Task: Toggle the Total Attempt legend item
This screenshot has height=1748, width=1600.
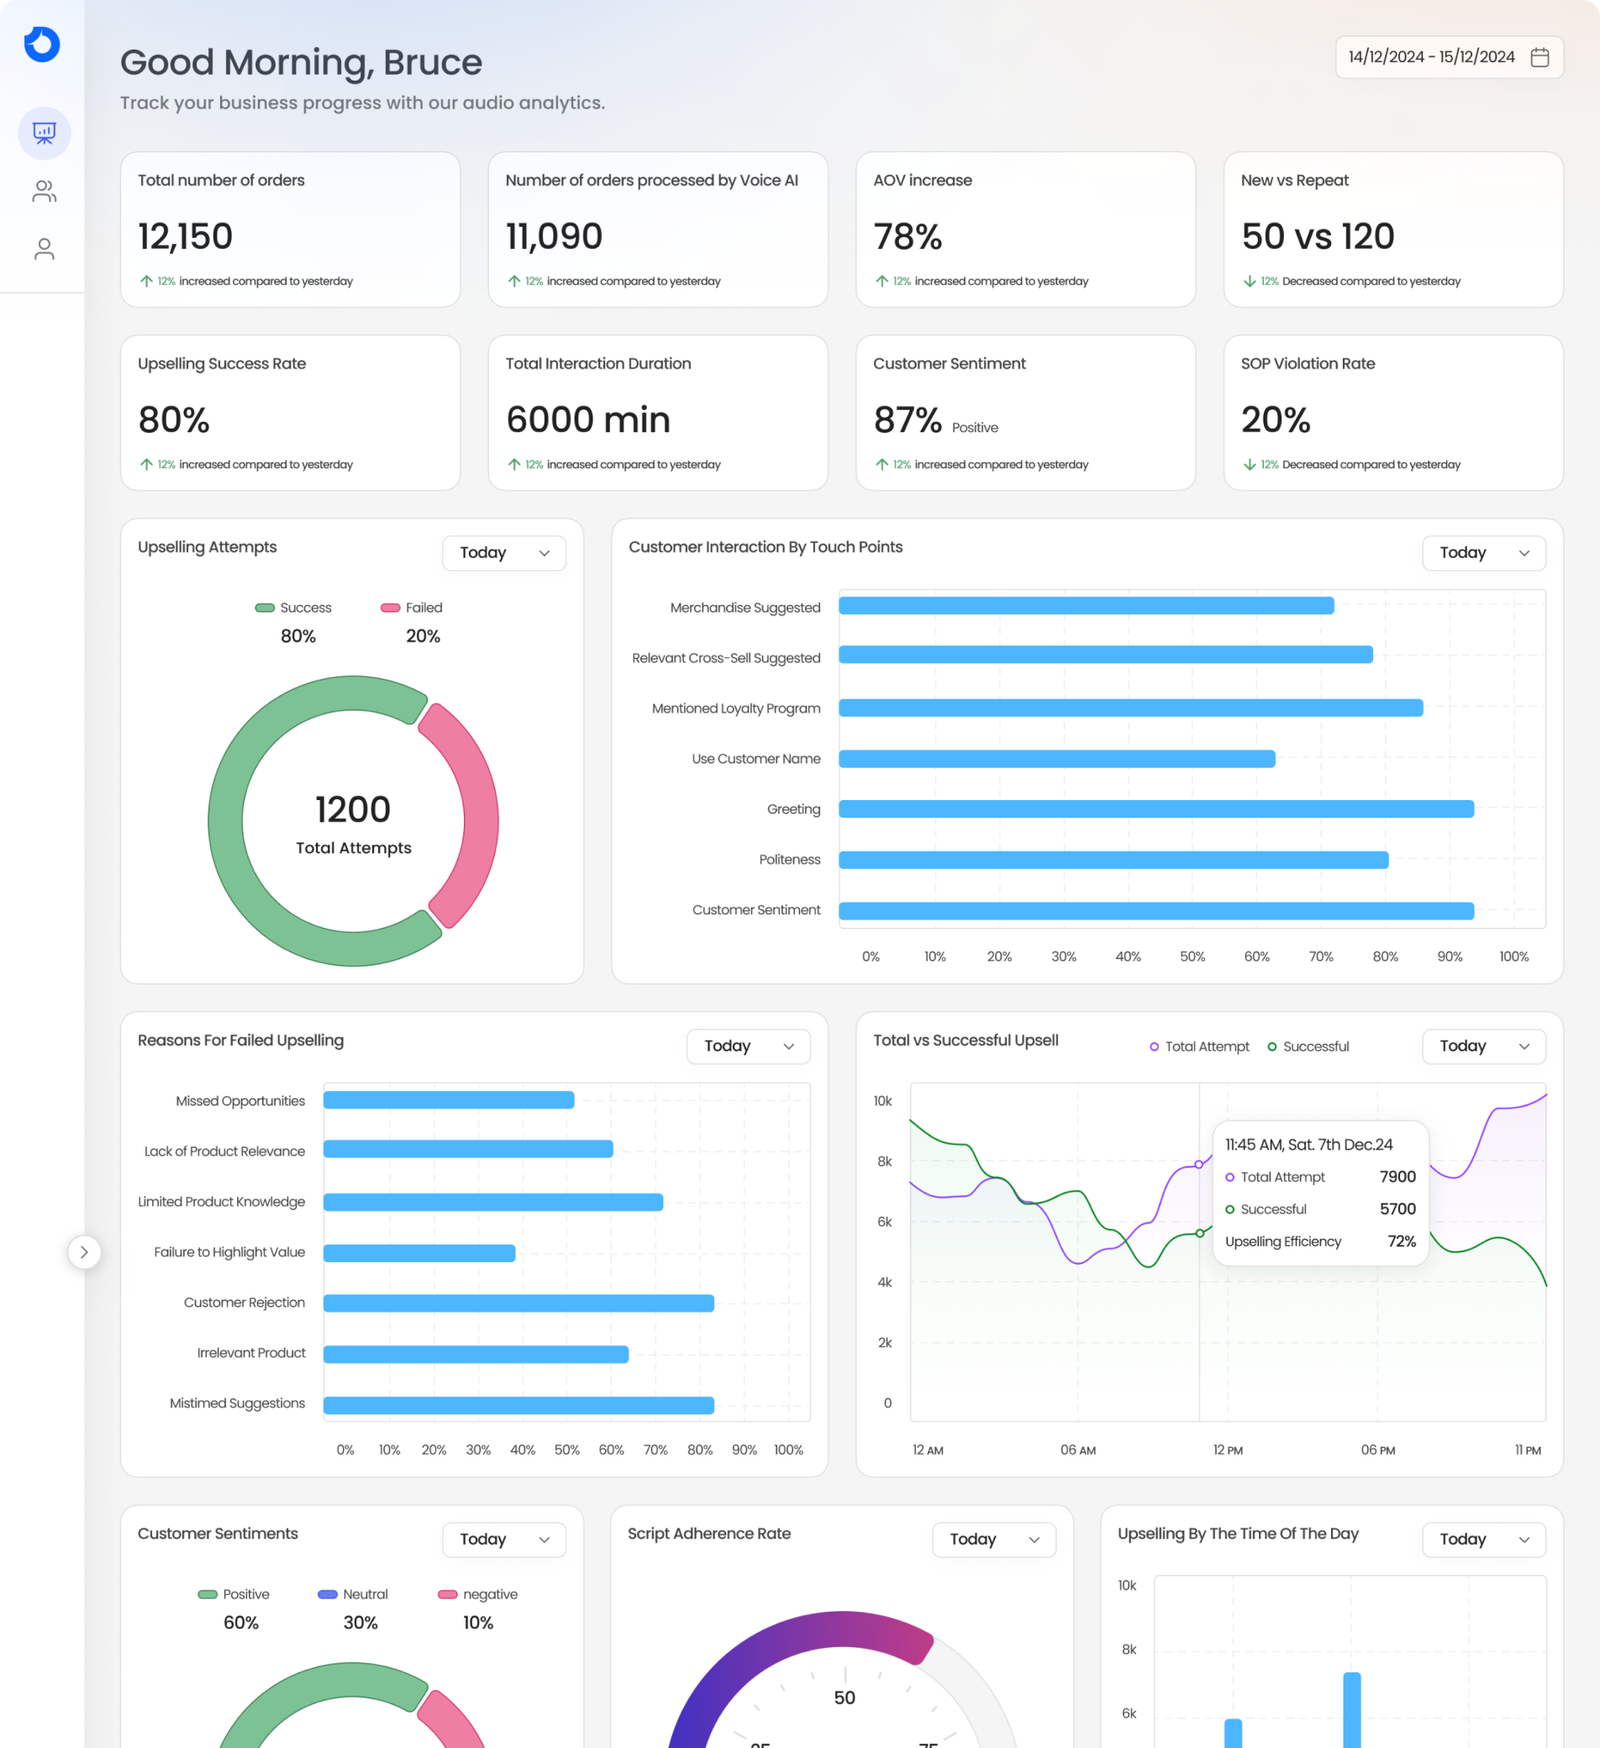Action: (x=1199, y=1047)
